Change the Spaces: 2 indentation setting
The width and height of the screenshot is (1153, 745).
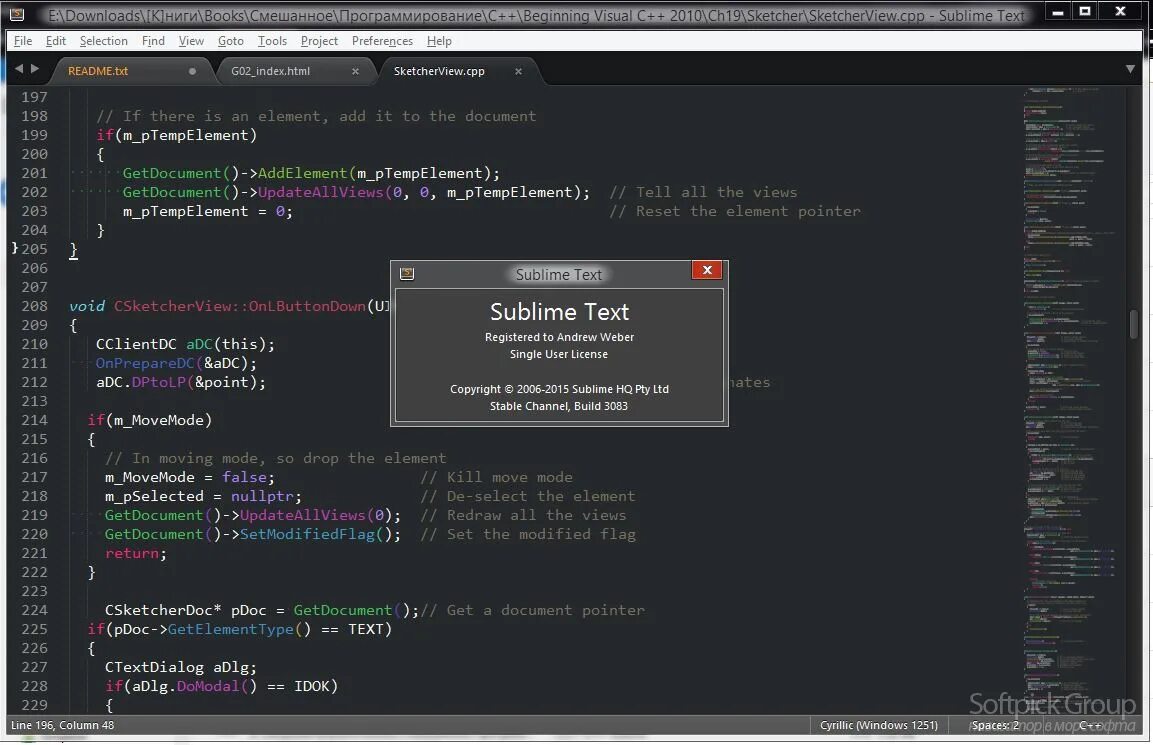995,725
